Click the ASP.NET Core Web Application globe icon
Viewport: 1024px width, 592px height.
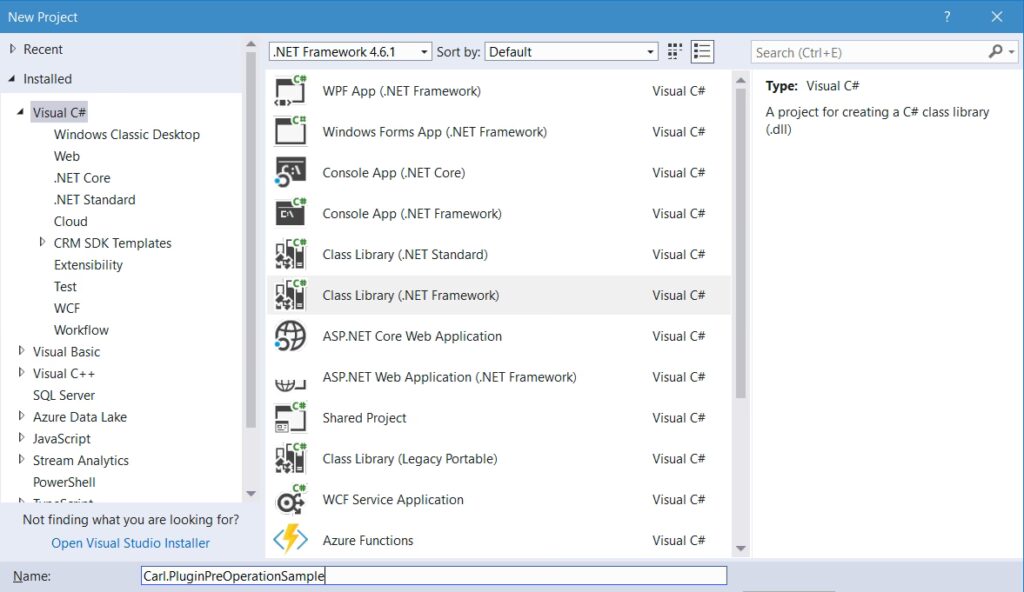pos(290,337)
